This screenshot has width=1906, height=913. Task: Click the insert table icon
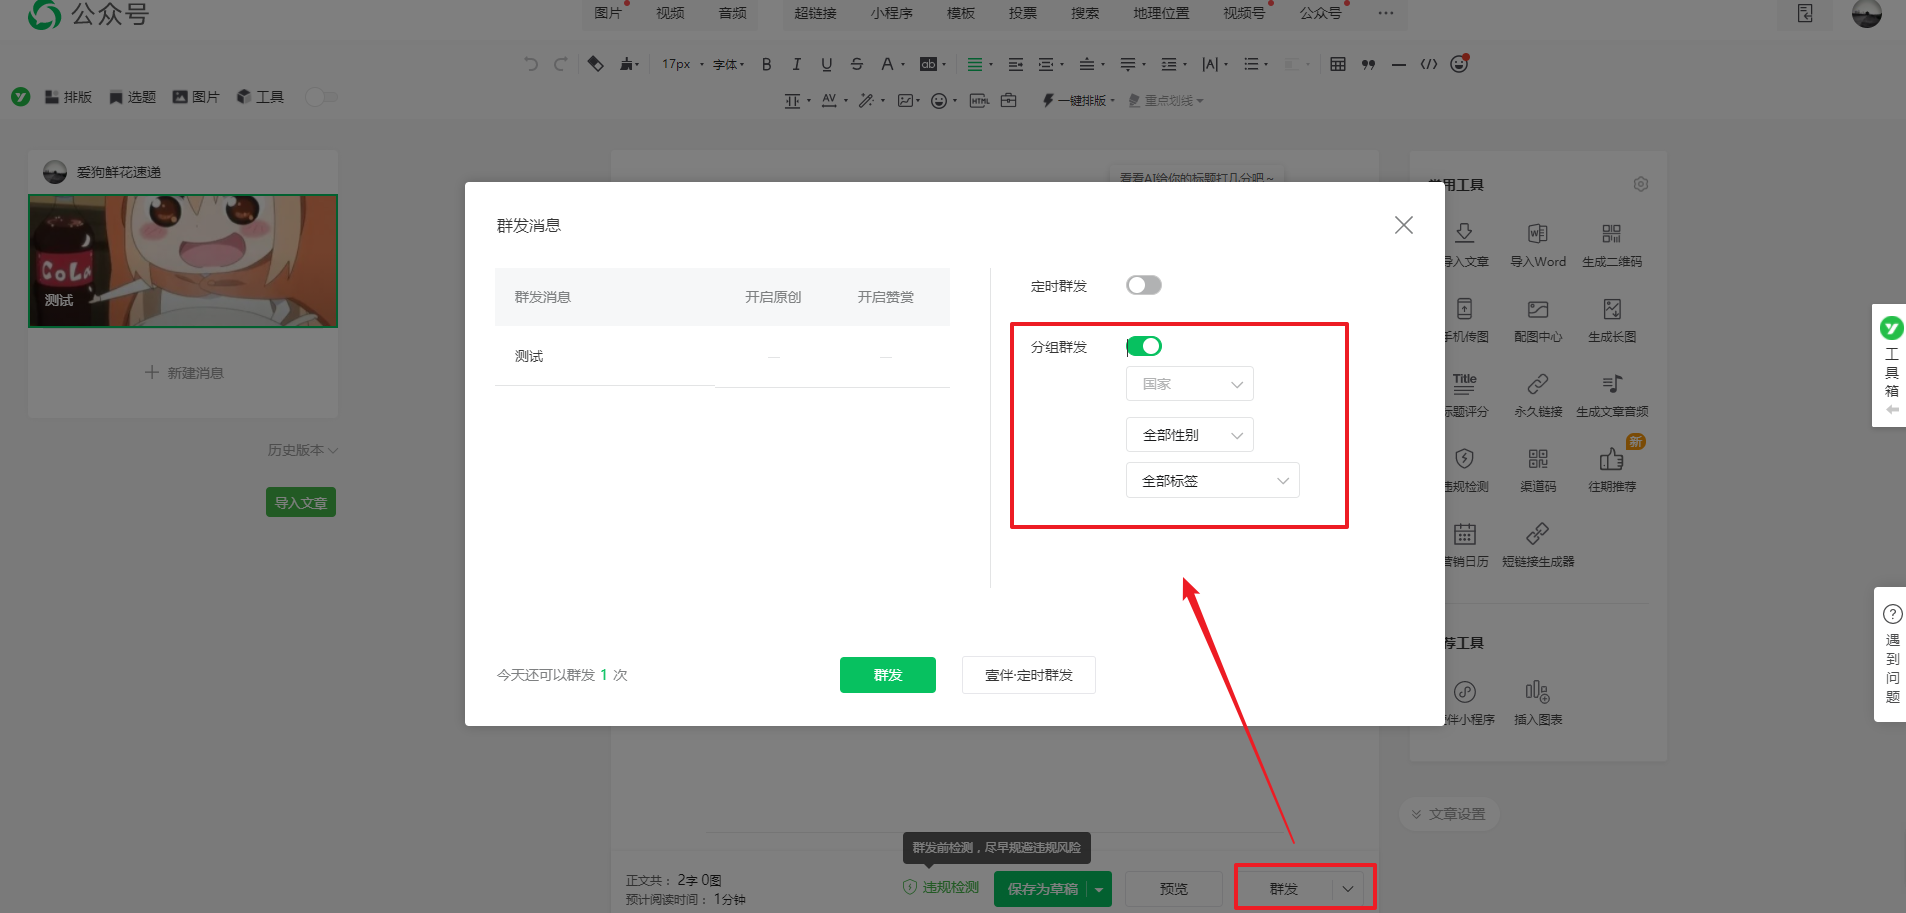coord(1338,64)
